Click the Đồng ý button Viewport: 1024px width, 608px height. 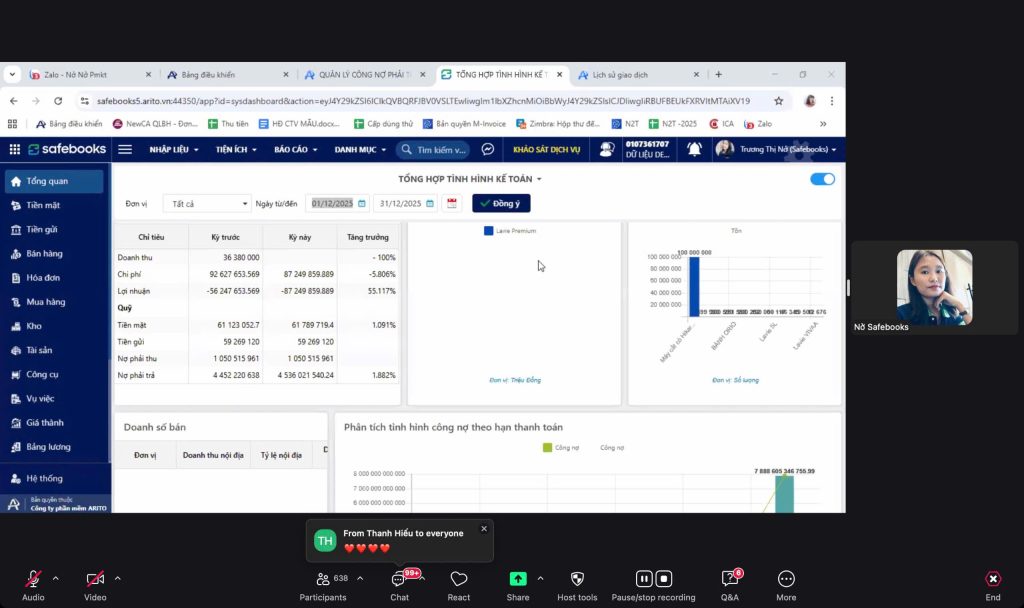click(x=501, y=203)
